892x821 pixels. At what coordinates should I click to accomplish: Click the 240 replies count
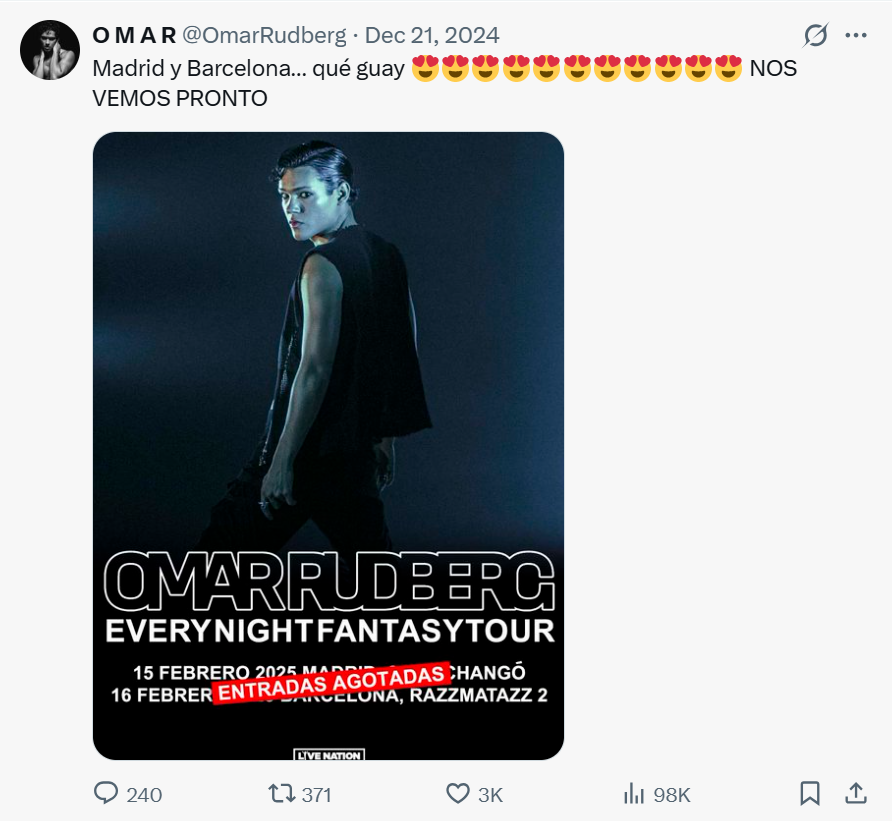click(x=145, y=795)
